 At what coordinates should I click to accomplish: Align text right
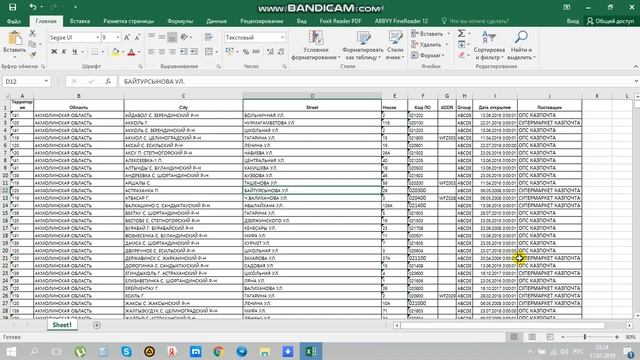tap(172, 52)
